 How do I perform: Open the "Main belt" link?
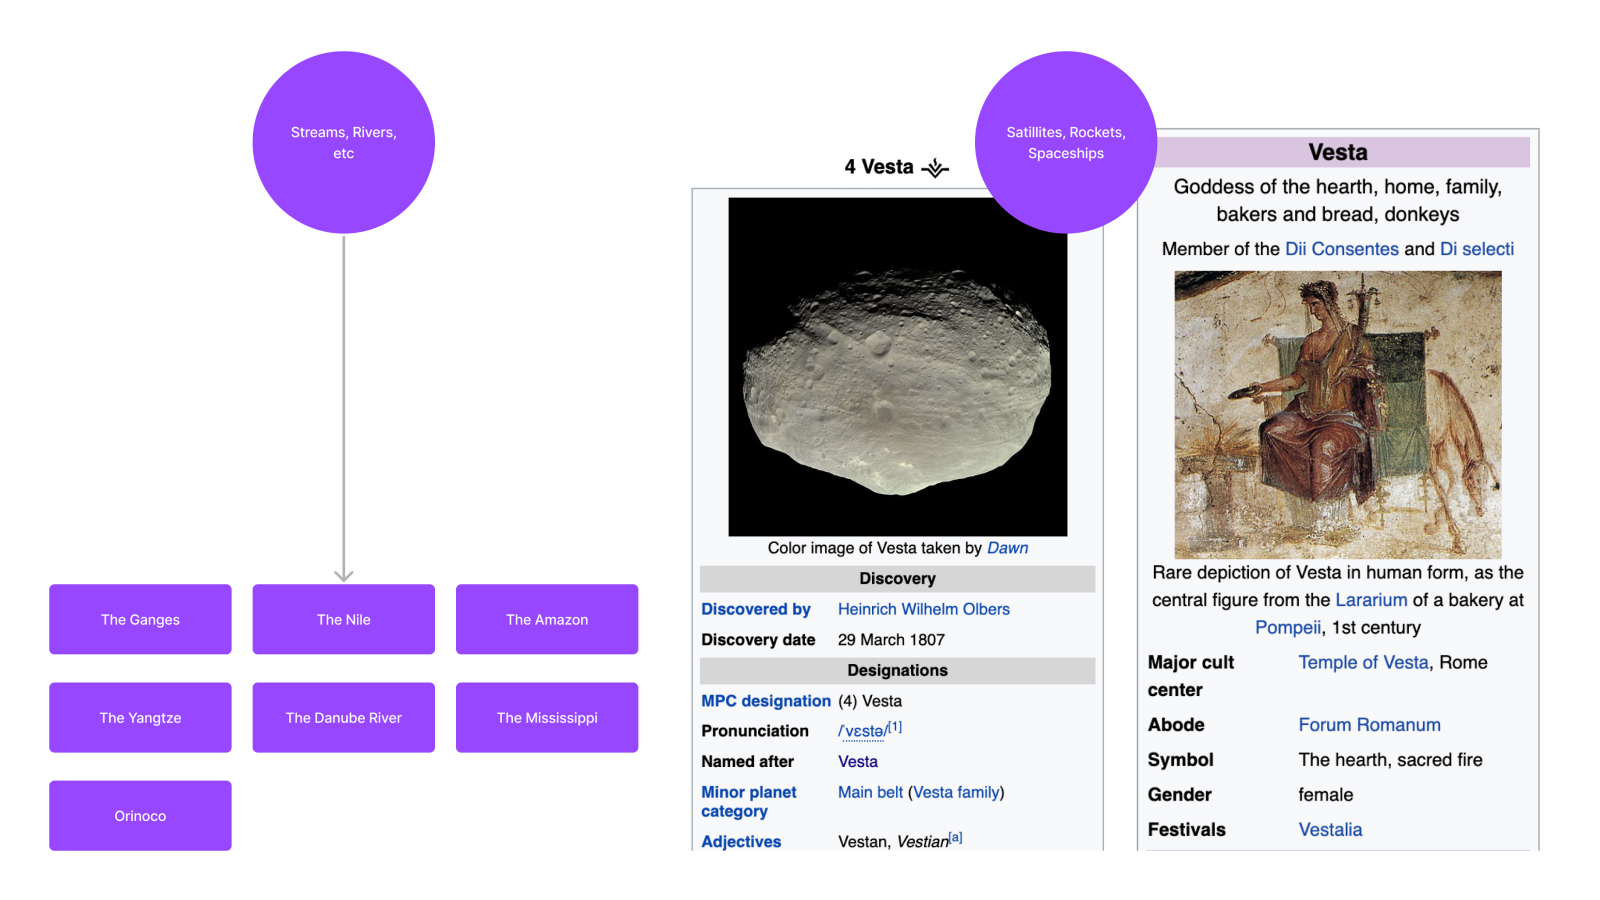tap(869, 792)
